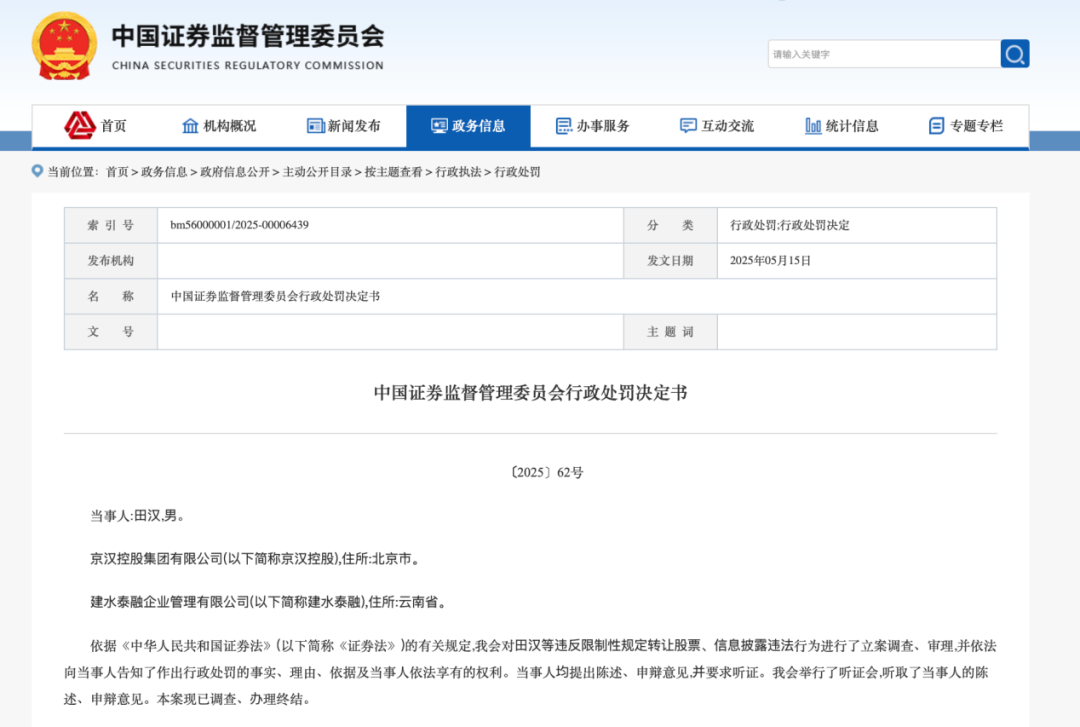Type in the keyword search field
This screenshot has width=1080, height=727.
[883, 54]
